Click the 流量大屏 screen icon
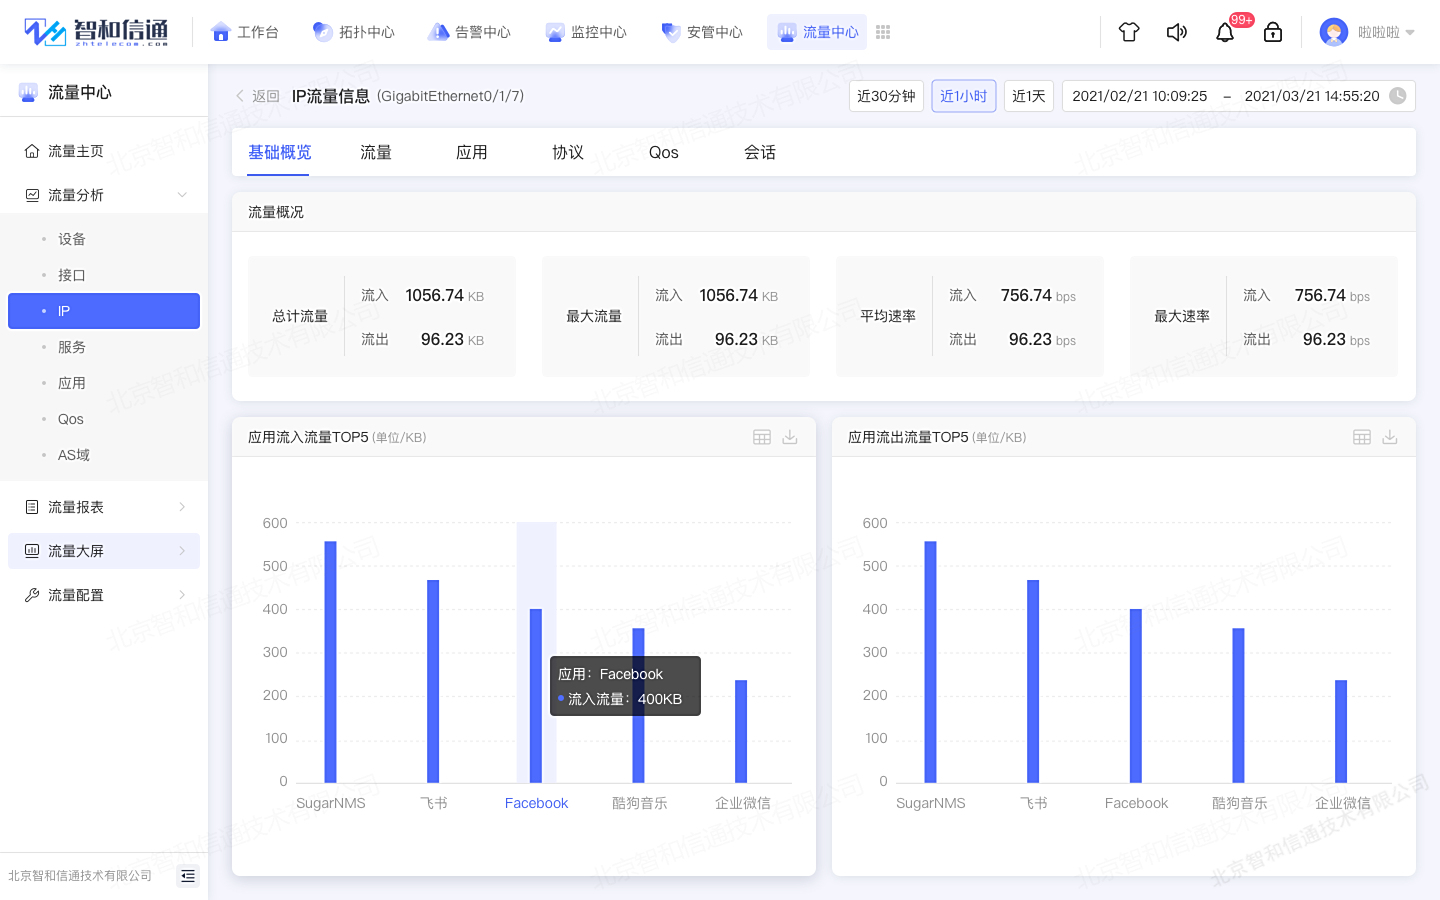Viewport: 1440px width, 900px height. 32,551
